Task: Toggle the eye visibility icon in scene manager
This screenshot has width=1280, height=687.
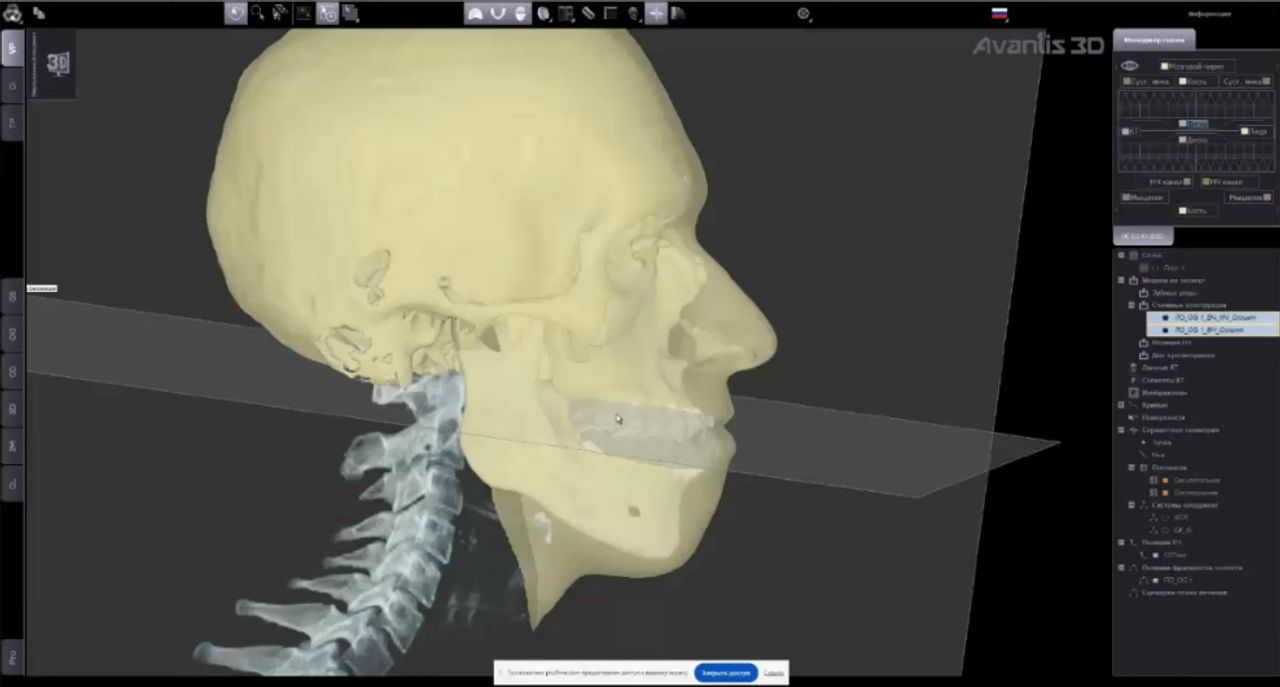Action: (1129, 66)
